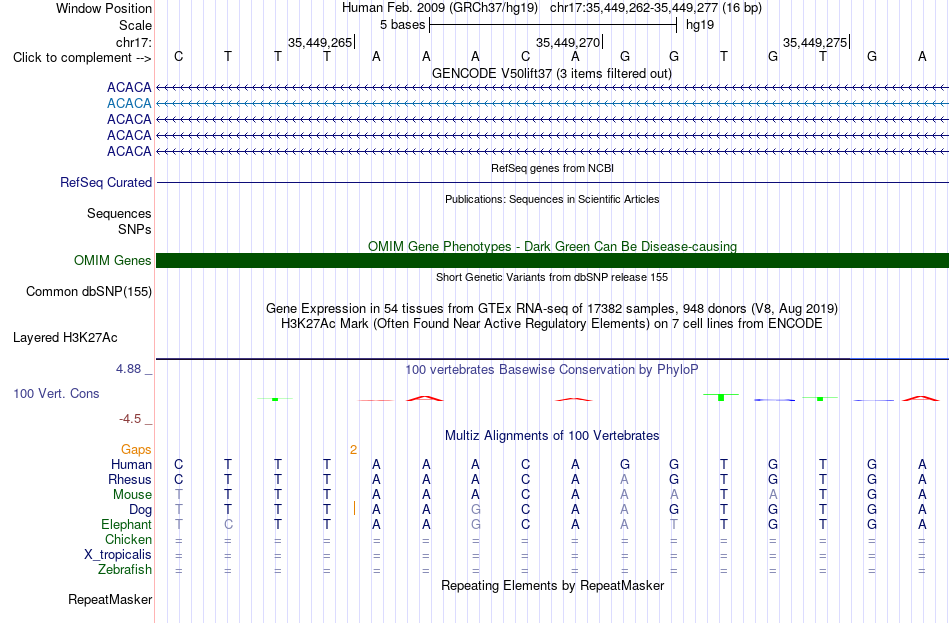The image size is (950, 623).
Task: Select the Rhesus species label
Action: pos(130,479)
